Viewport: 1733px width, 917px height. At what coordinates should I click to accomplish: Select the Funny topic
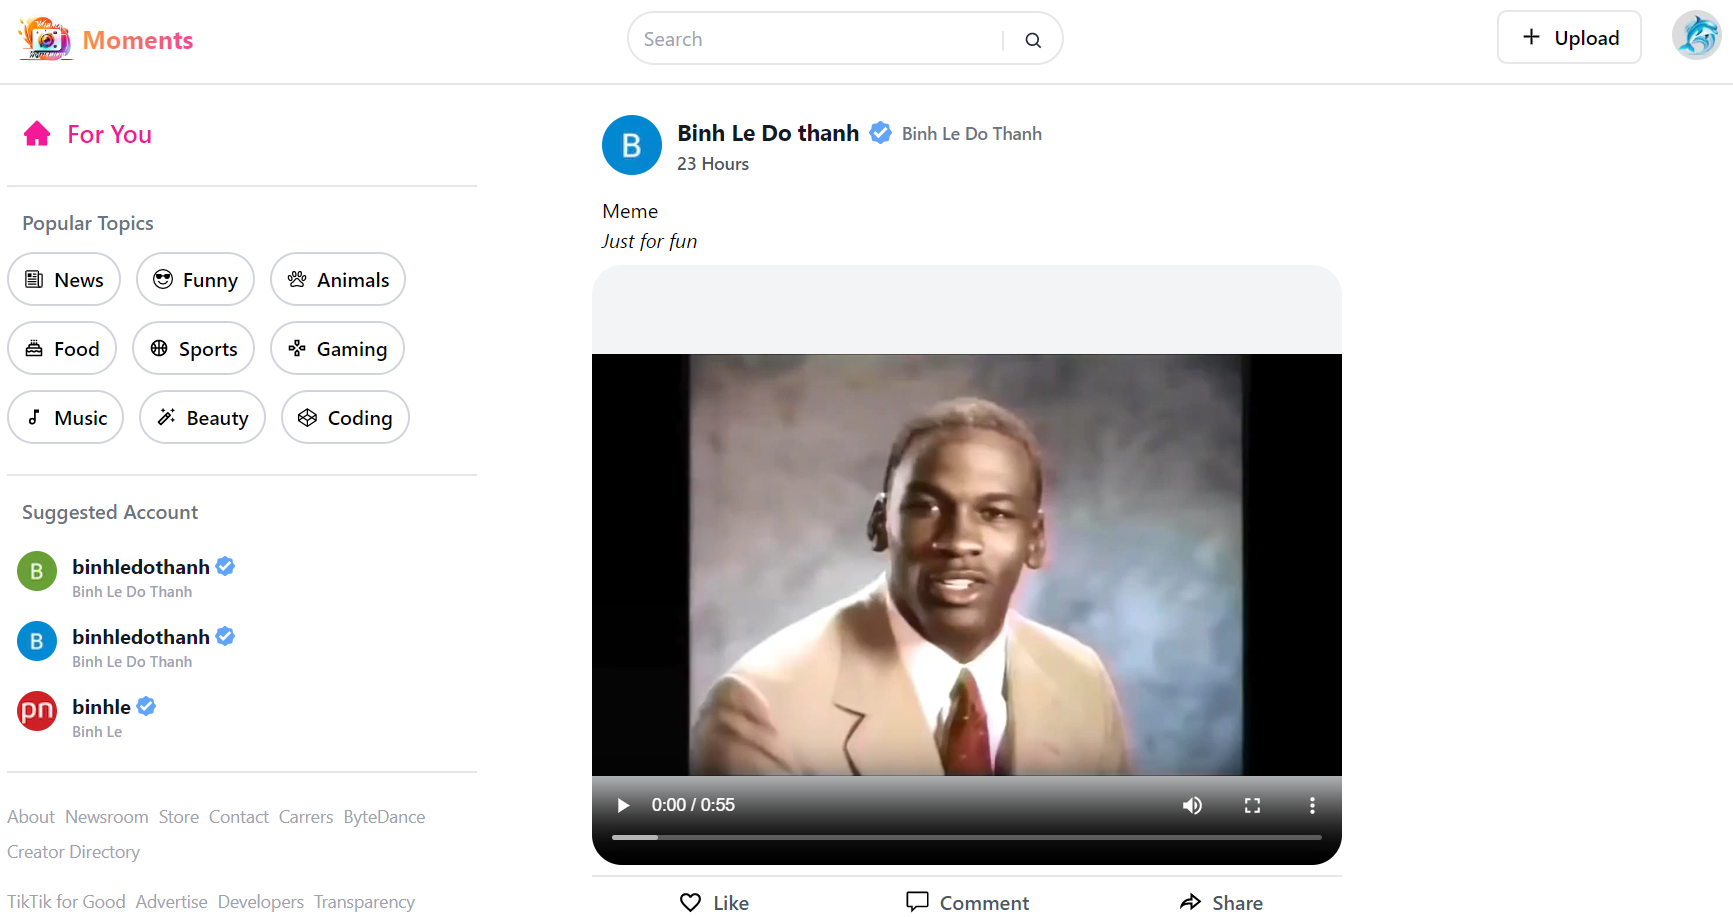click(x=195, y=279)
